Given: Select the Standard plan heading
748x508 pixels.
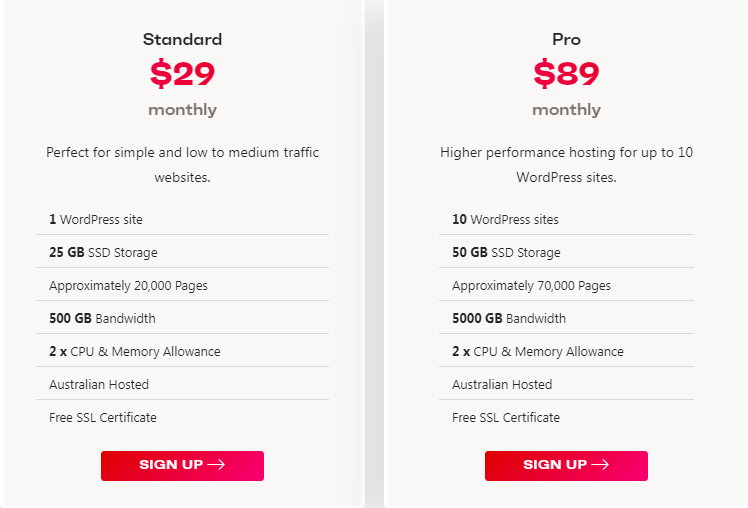Looking at the screenshot, I should (182, 39).
